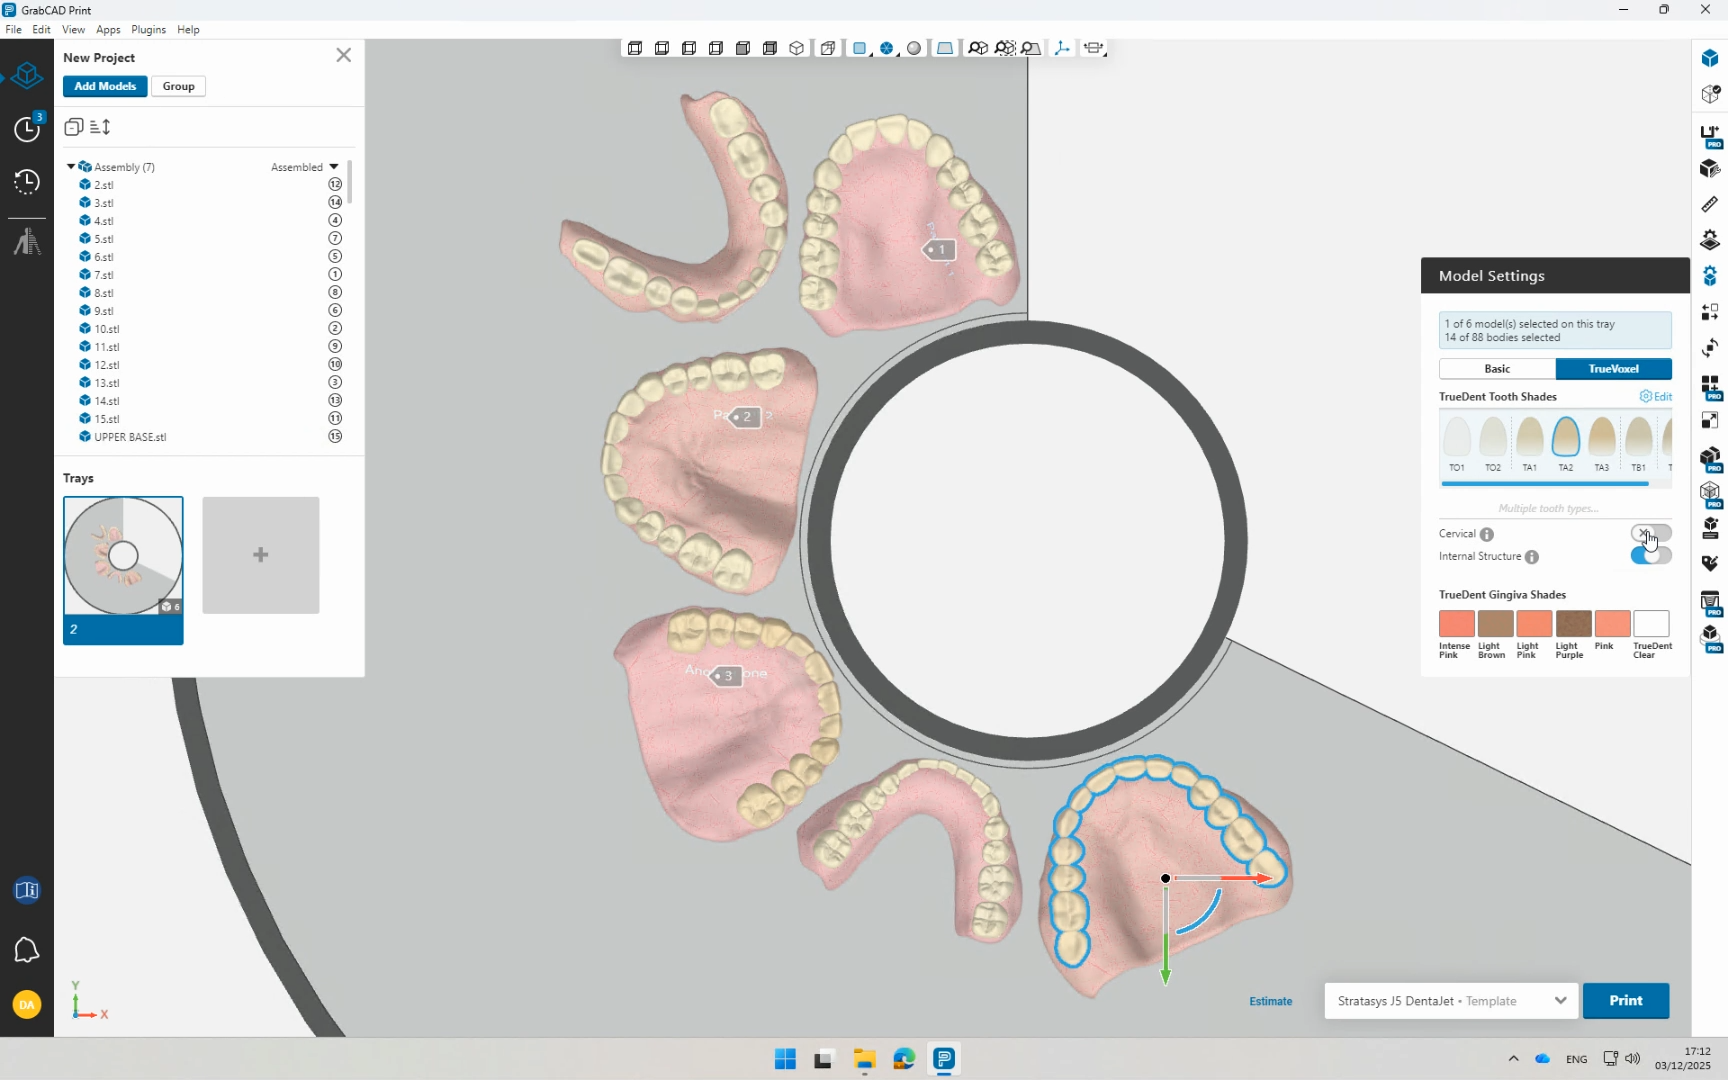Image resolution: width=1728 pixels, height=1080 pixels.
Task: Click the notifications bell icon
Action: (27, 950)
